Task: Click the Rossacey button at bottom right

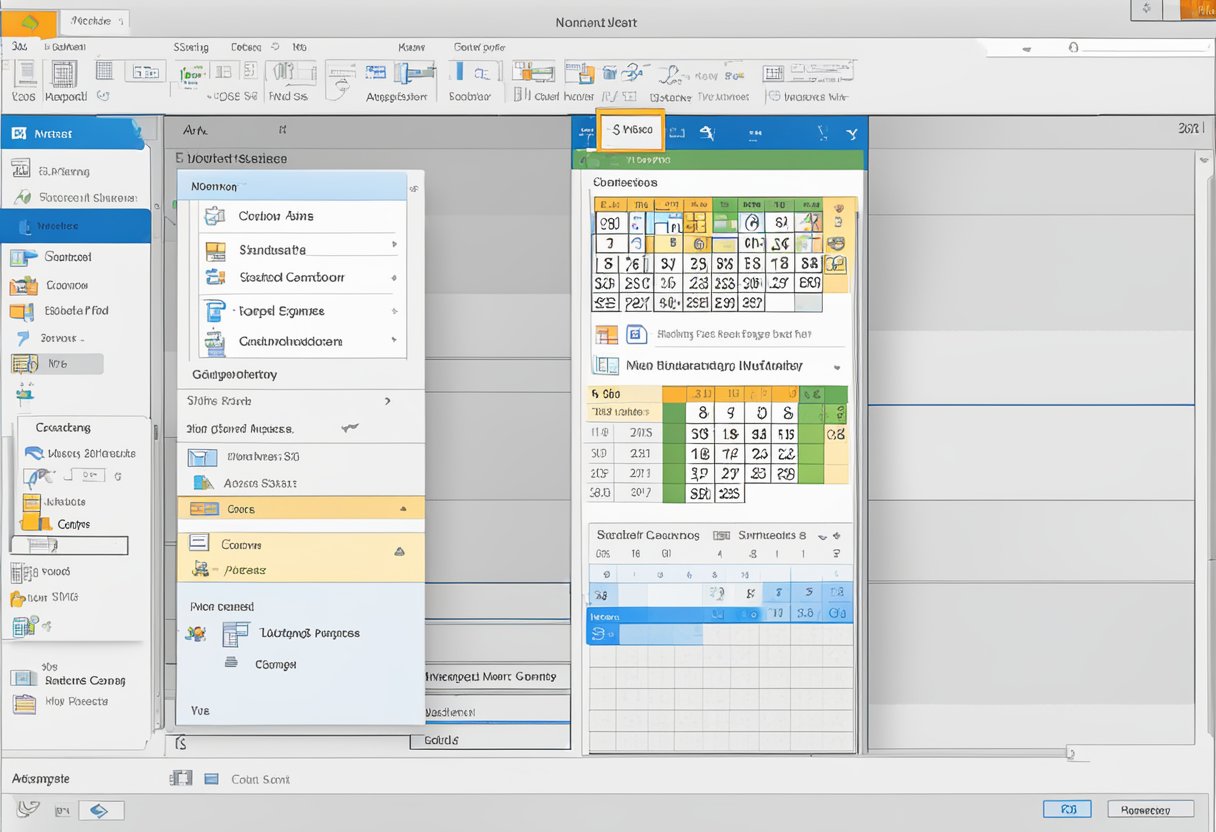Action: coord(1151,809)
